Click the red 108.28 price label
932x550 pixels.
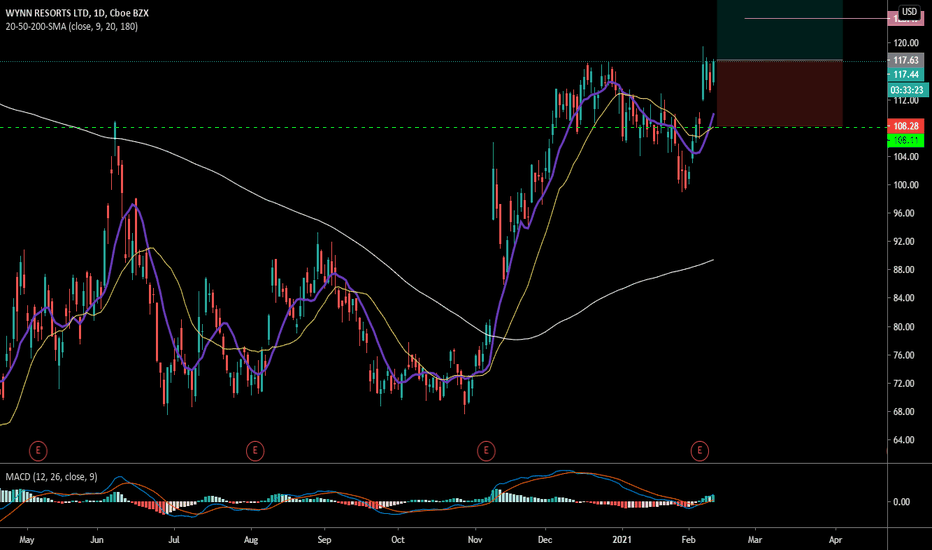(906, 126)
